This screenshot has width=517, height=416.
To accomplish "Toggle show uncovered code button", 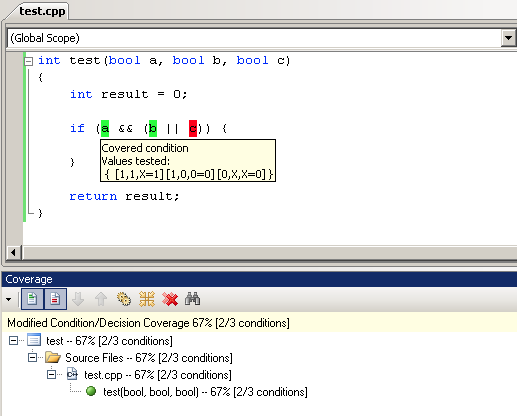I will pyautogui.click(x=55, y=299).
